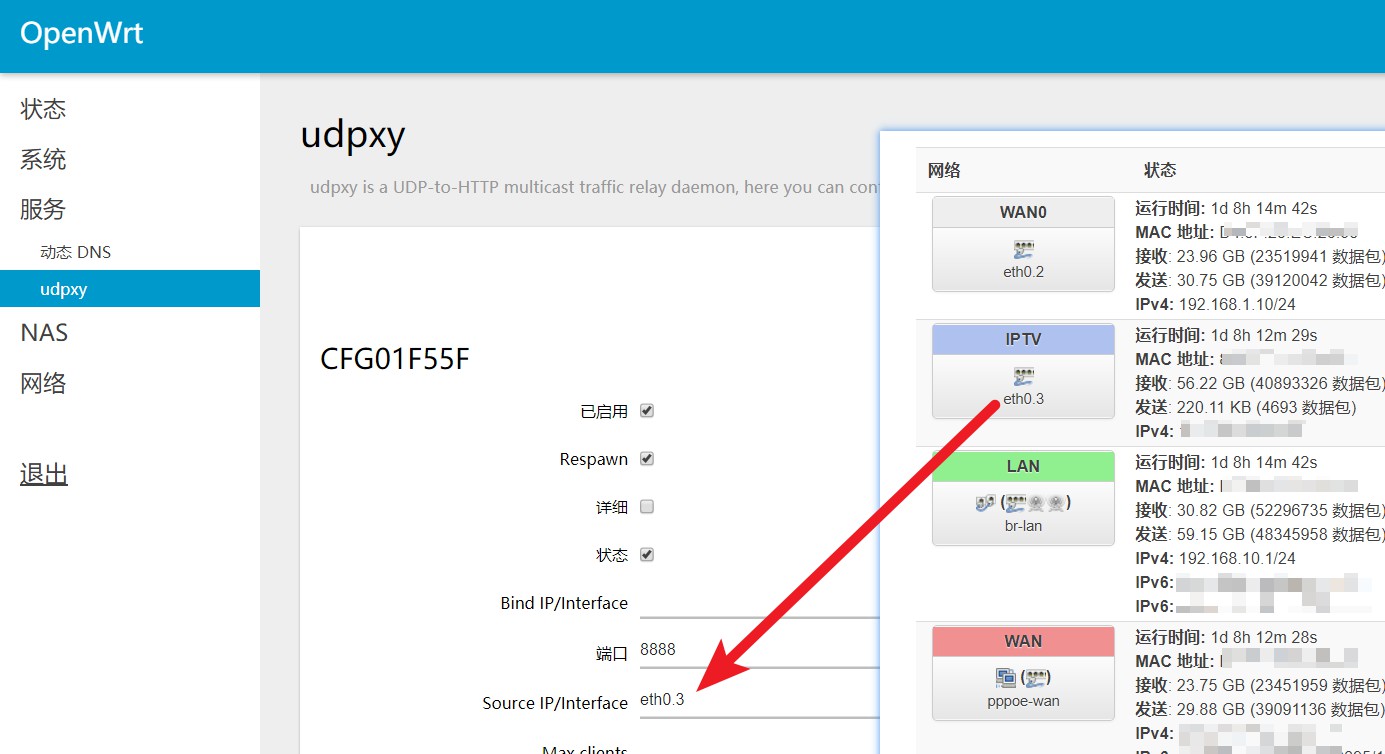Expand the 服务 menu section
This screenshot has height=754, width=1385.
(x=43, y=209)
